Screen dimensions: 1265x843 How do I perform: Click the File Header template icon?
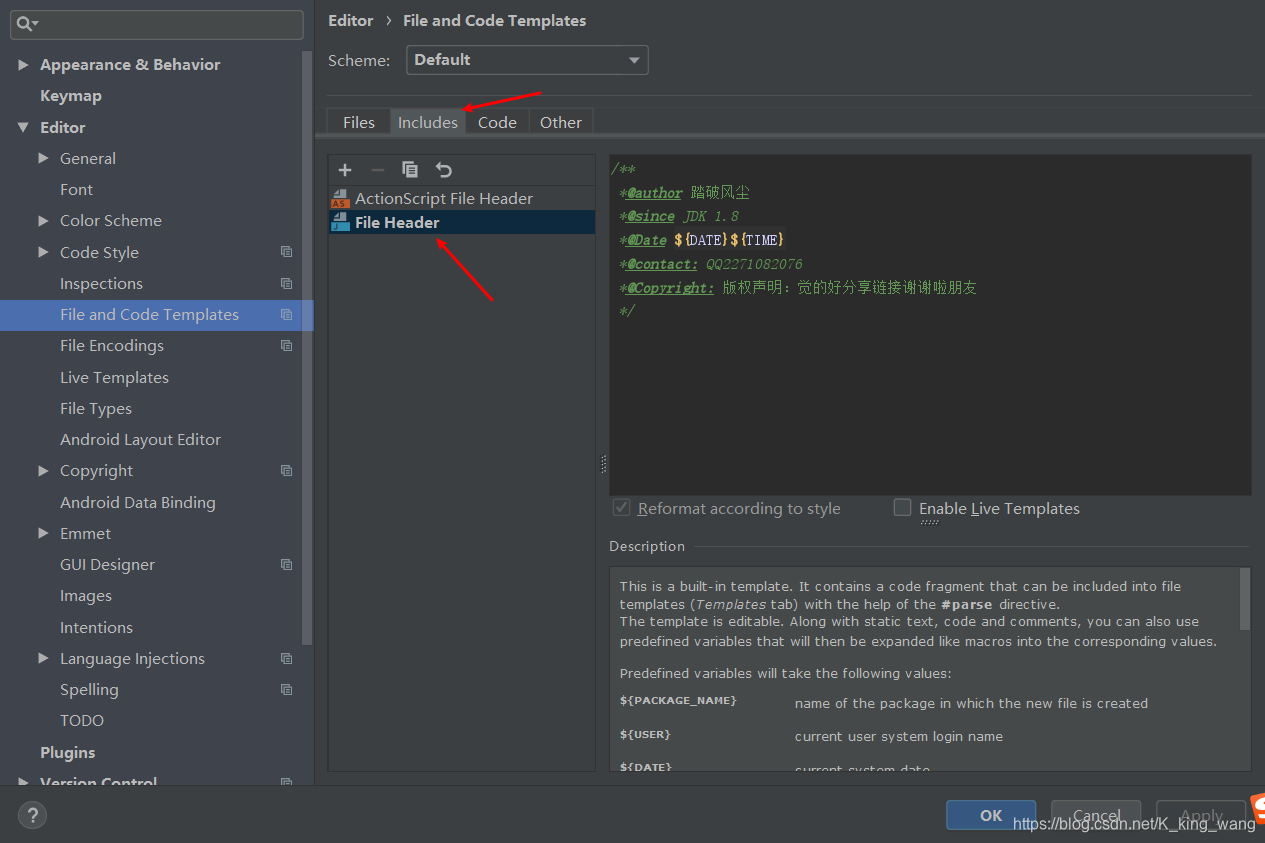click(x=340, y=222)
